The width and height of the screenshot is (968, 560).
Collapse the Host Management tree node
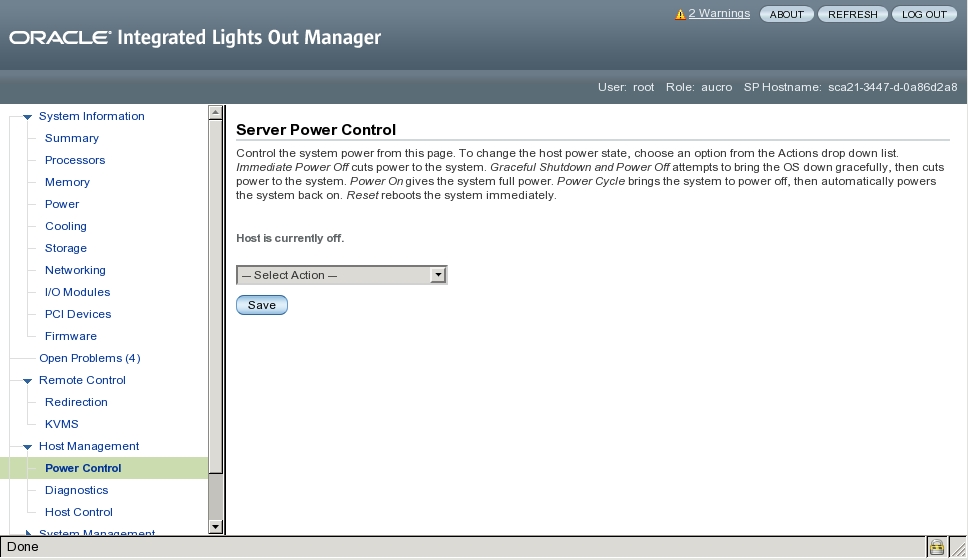click(x=27, y=447)
